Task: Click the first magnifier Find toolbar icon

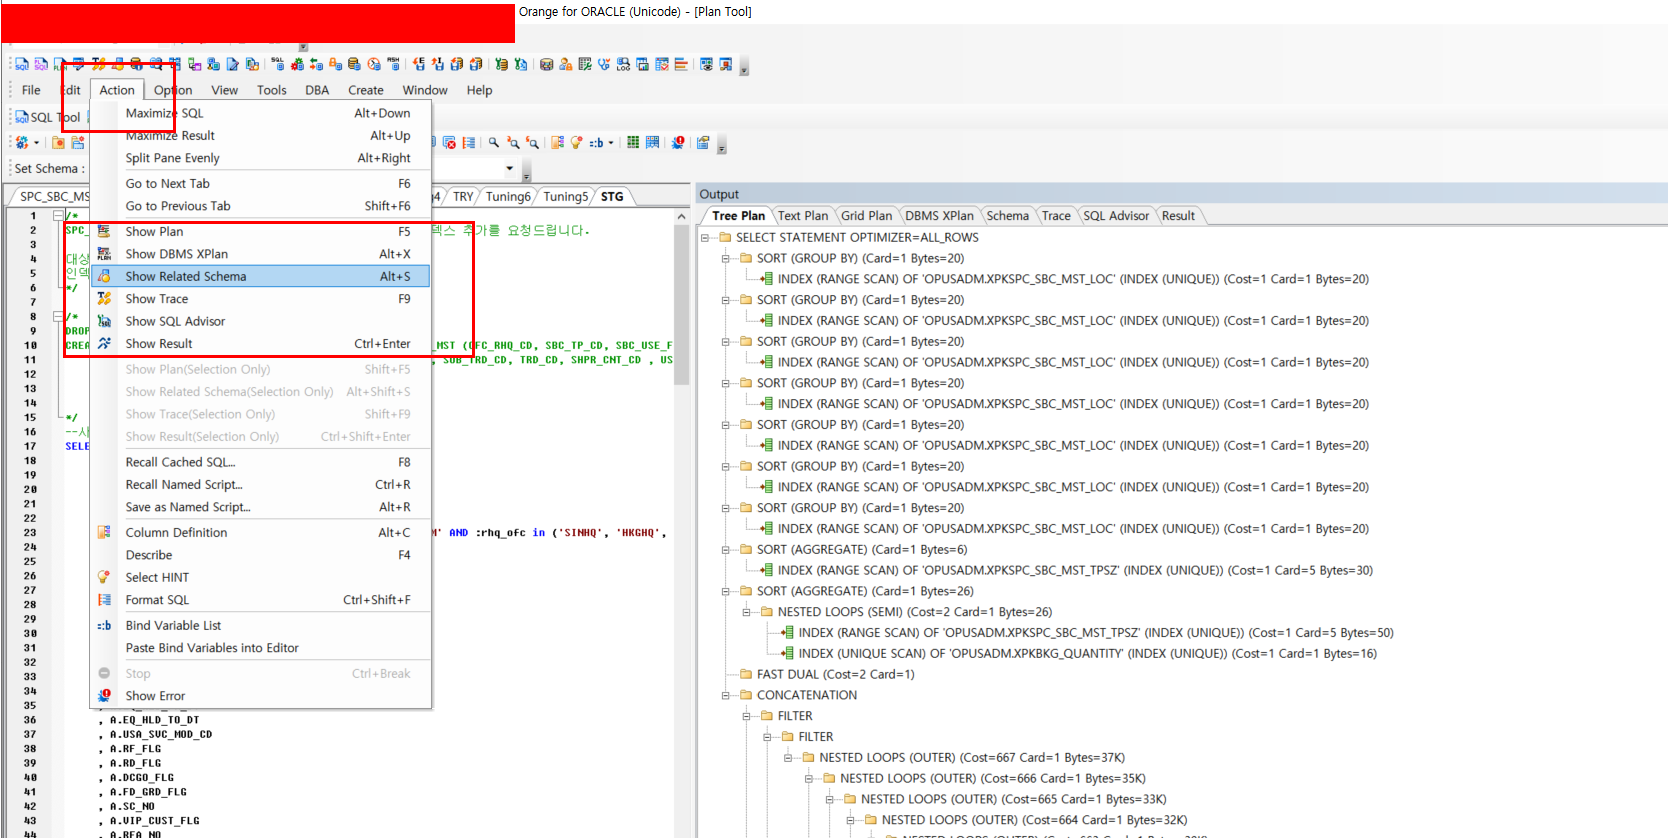Action: point(493,143)
